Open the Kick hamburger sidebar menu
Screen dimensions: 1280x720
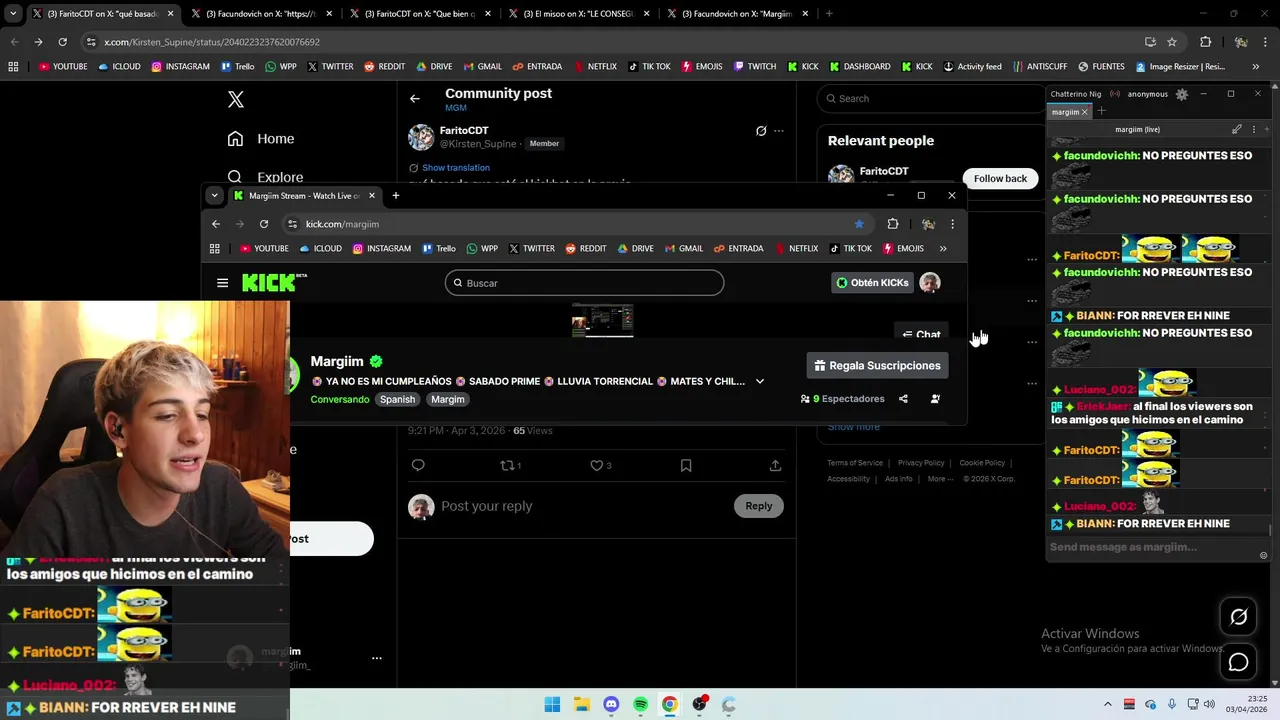point(222,283)
